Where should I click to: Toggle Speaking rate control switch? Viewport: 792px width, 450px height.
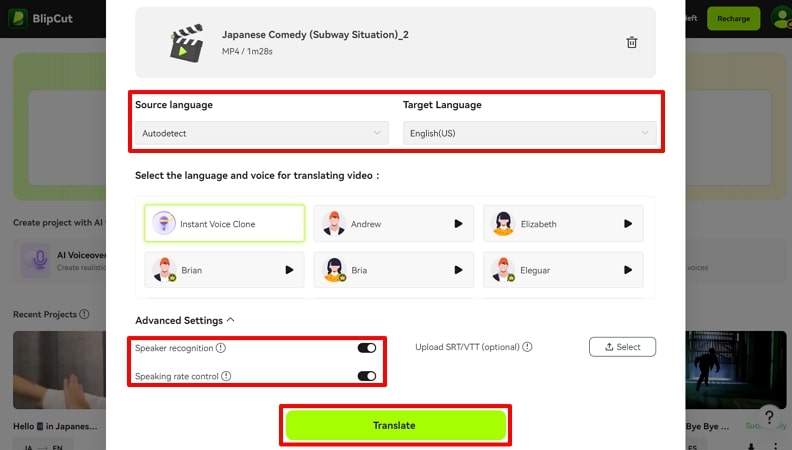point(366,376)
